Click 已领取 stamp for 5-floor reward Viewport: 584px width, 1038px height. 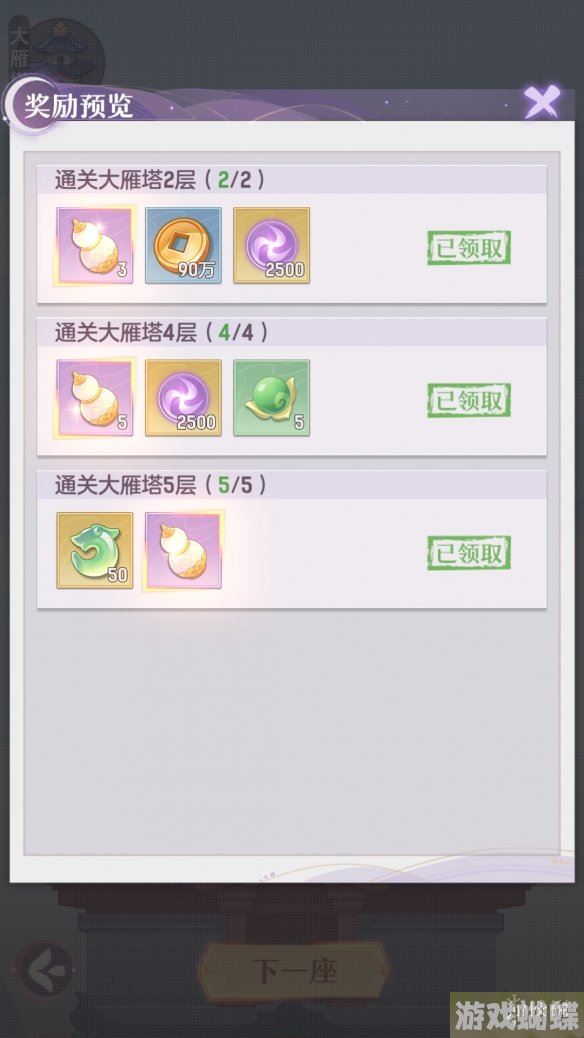[469, 553]
